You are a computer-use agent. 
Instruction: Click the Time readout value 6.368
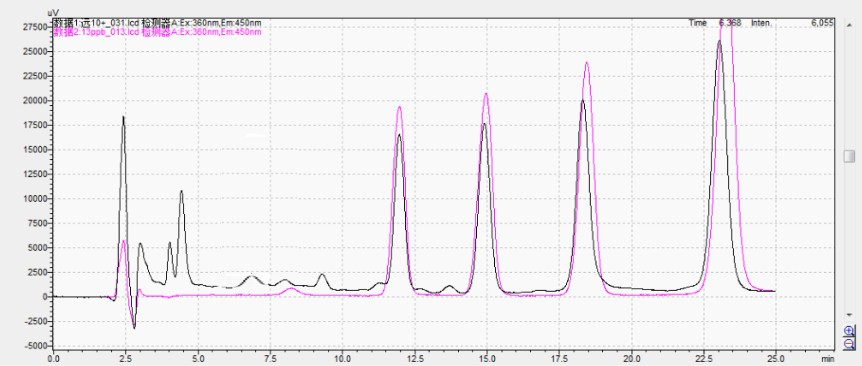click(x=730, y=23)
